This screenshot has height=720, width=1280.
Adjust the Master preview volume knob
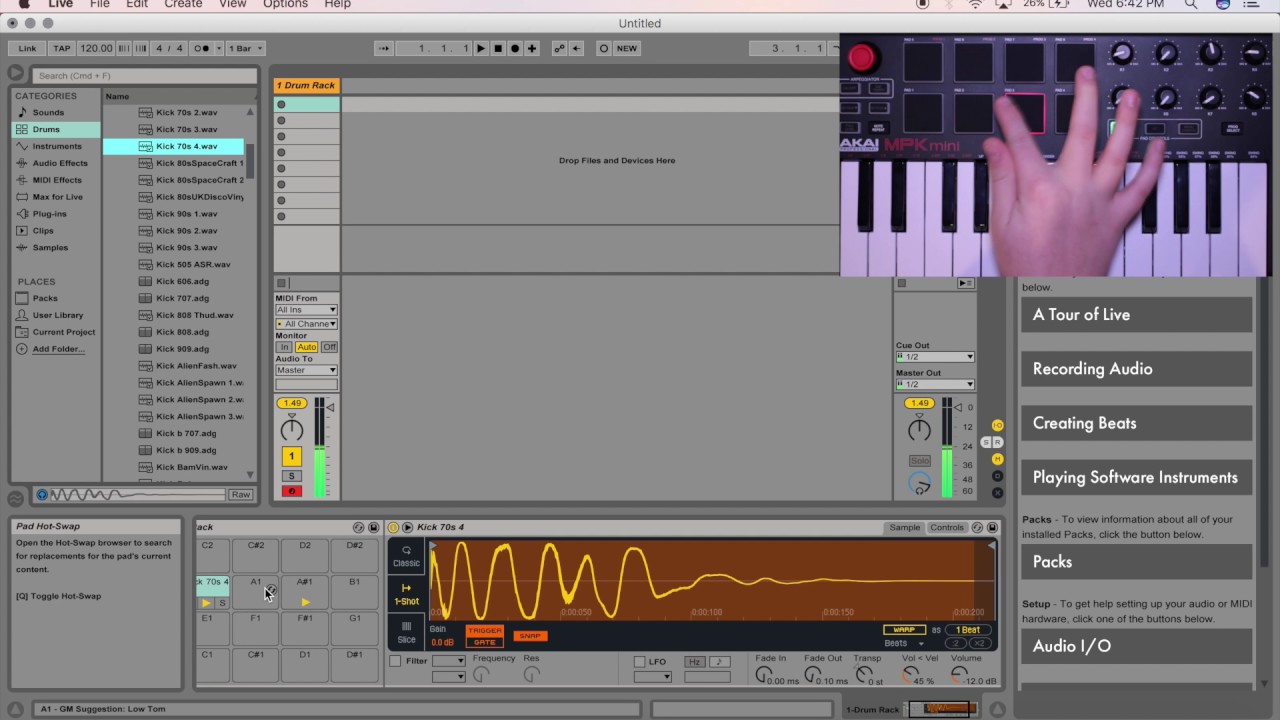click(x=919, y=484)
